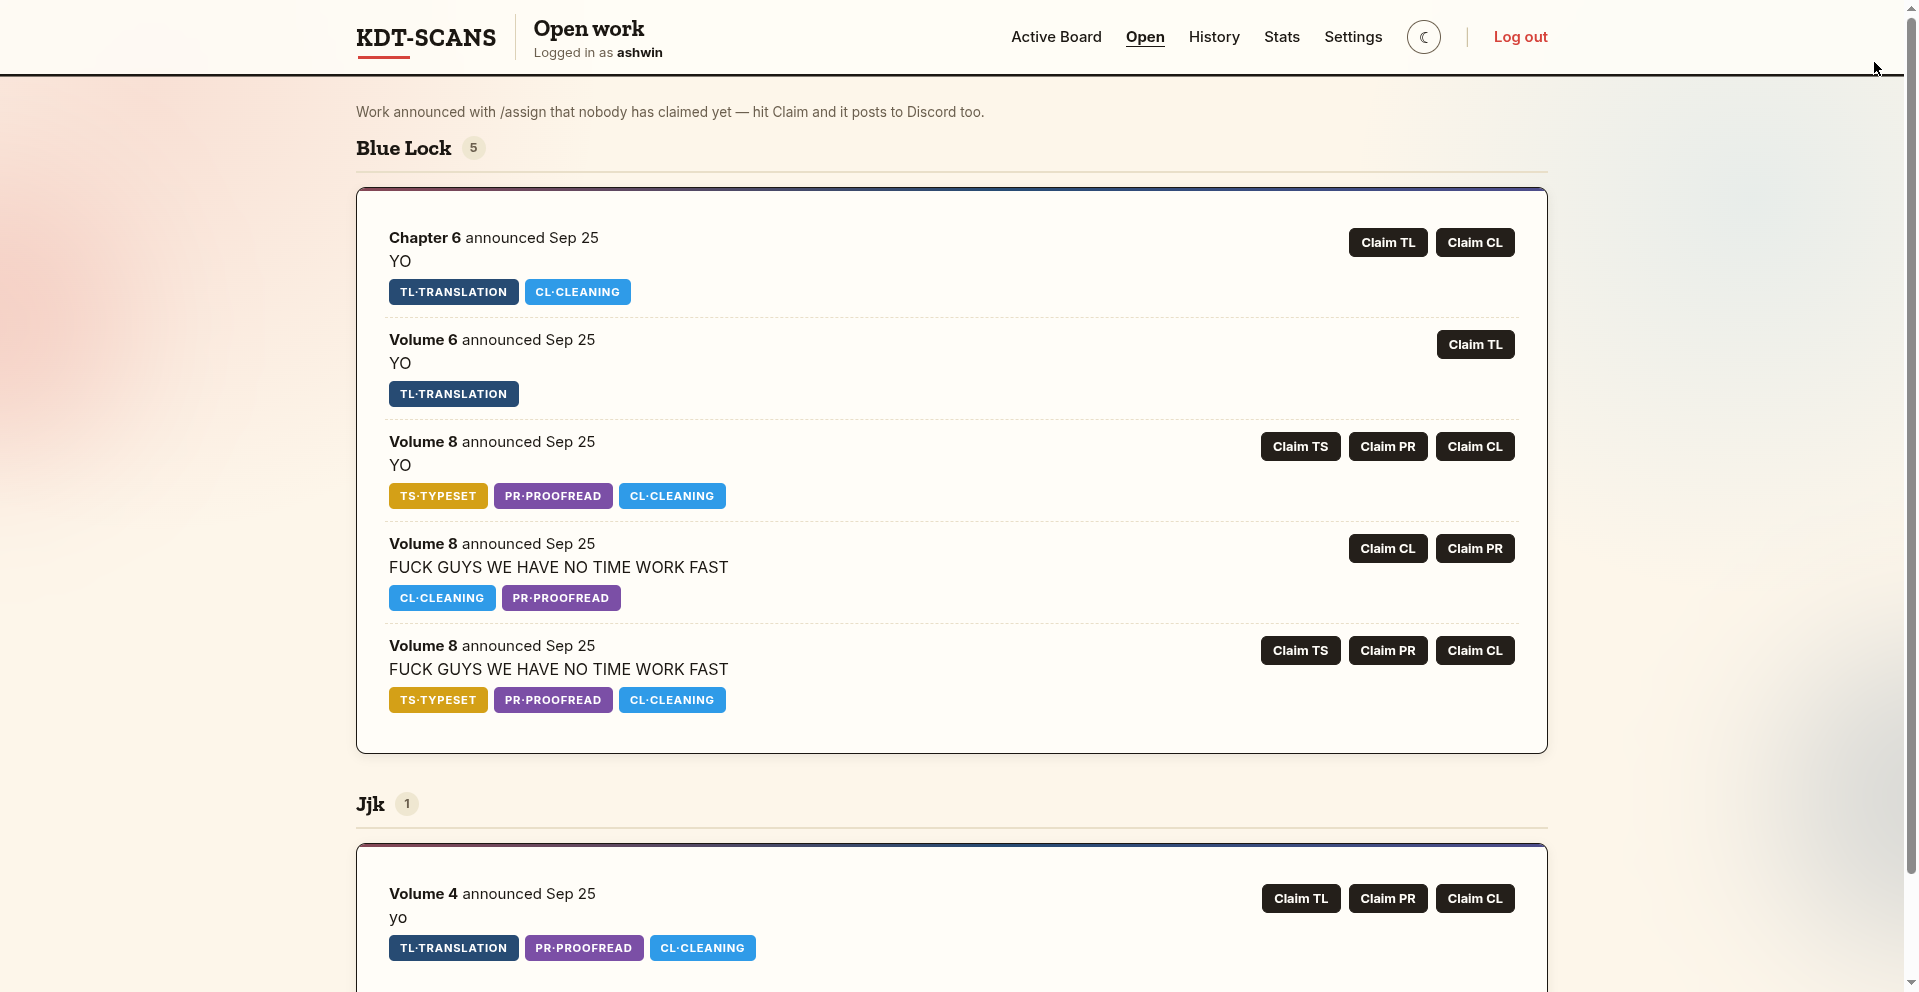Select CL·CLEANING tag under Jjk Volume 4
Image resolution: width=1919 pixels, height=992 pixels.
click(x=703, y=948)
